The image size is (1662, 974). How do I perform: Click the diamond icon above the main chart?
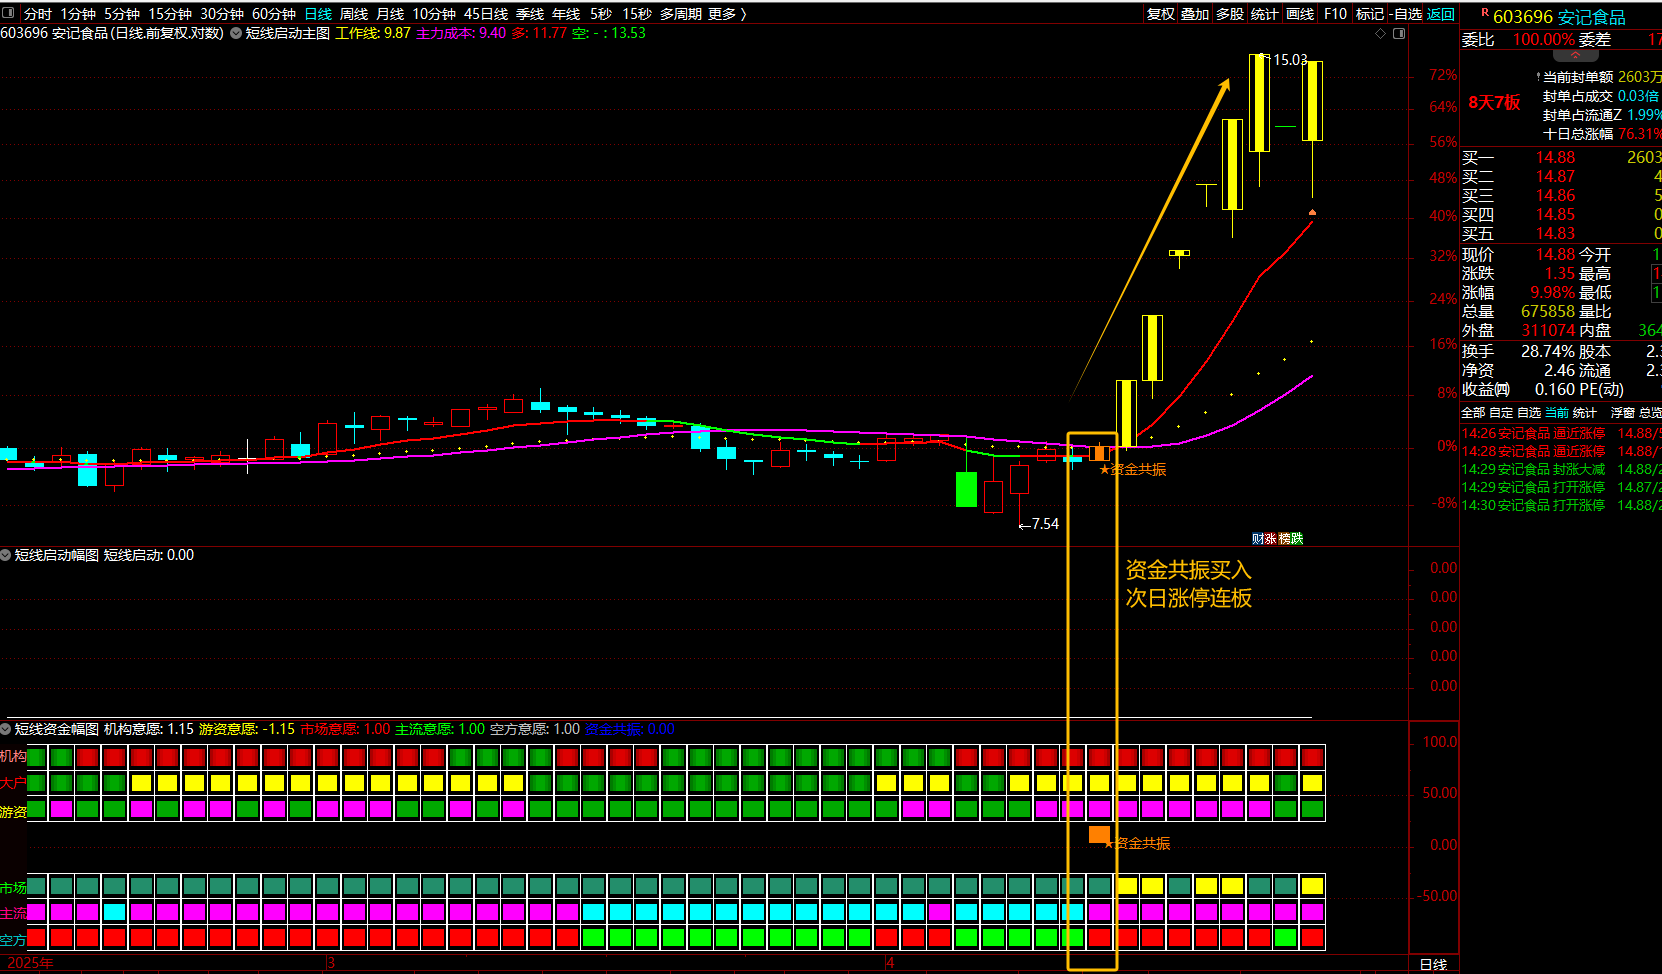coord(1381,33)
